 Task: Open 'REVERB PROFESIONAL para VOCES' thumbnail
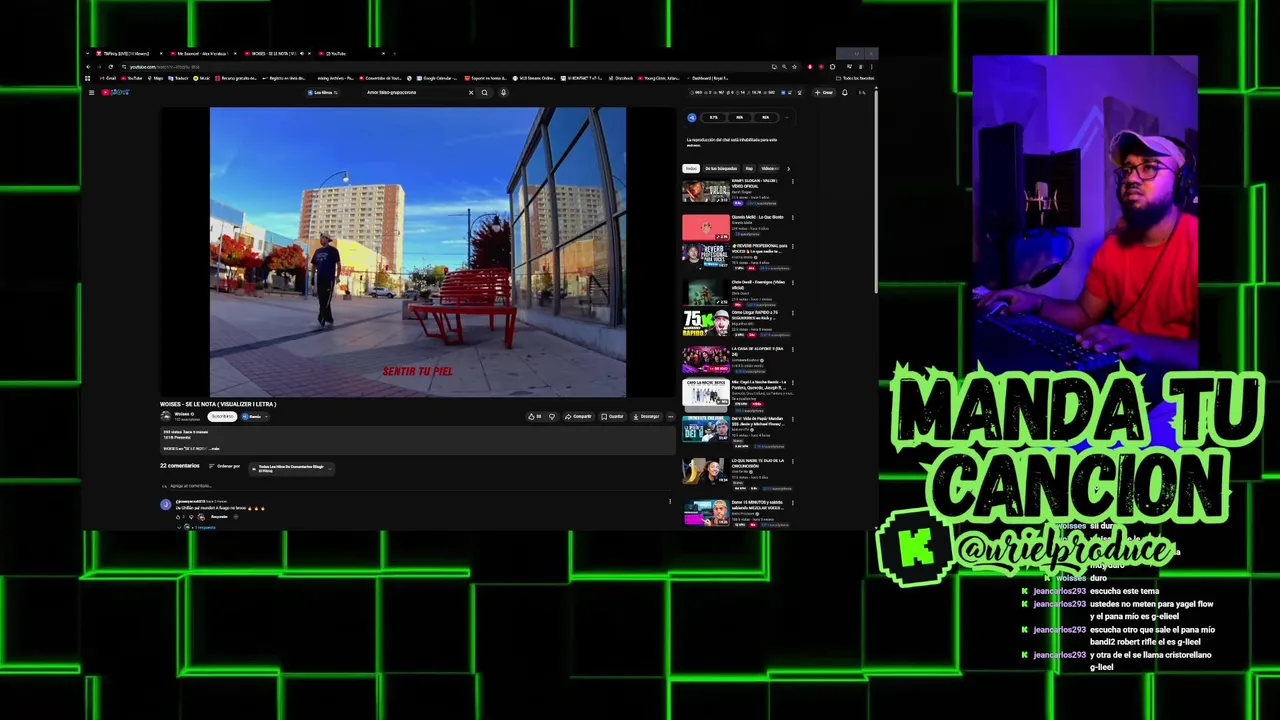click(706, 257)
